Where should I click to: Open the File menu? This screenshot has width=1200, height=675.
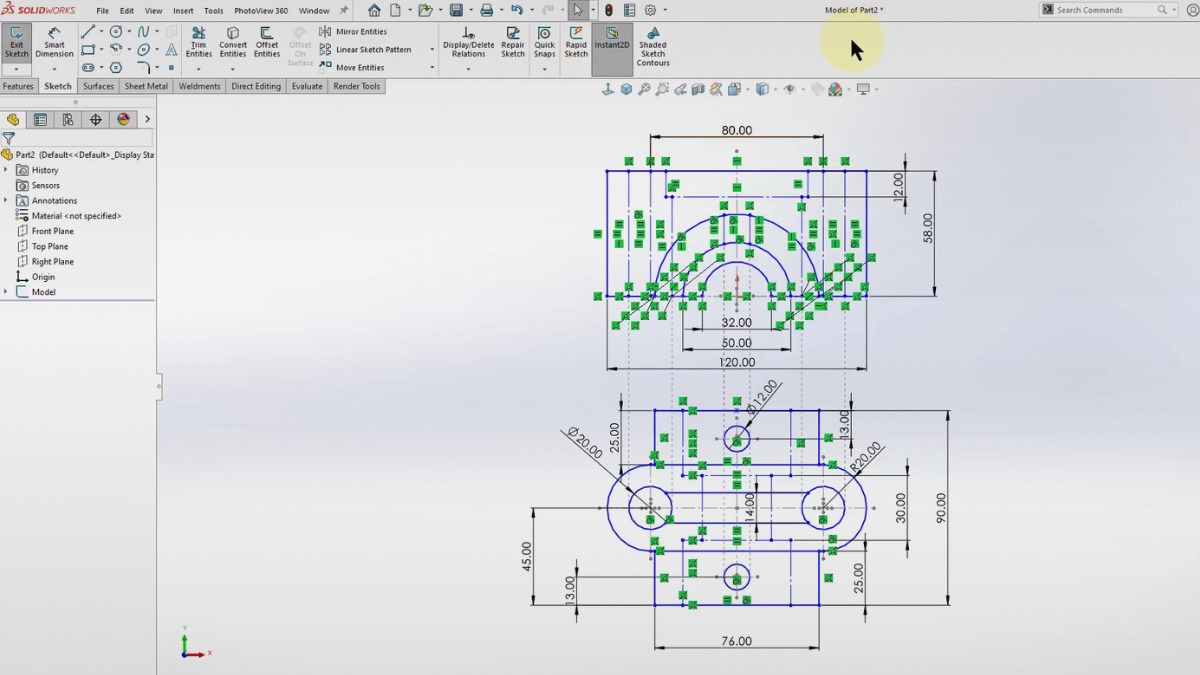(102, 10)
